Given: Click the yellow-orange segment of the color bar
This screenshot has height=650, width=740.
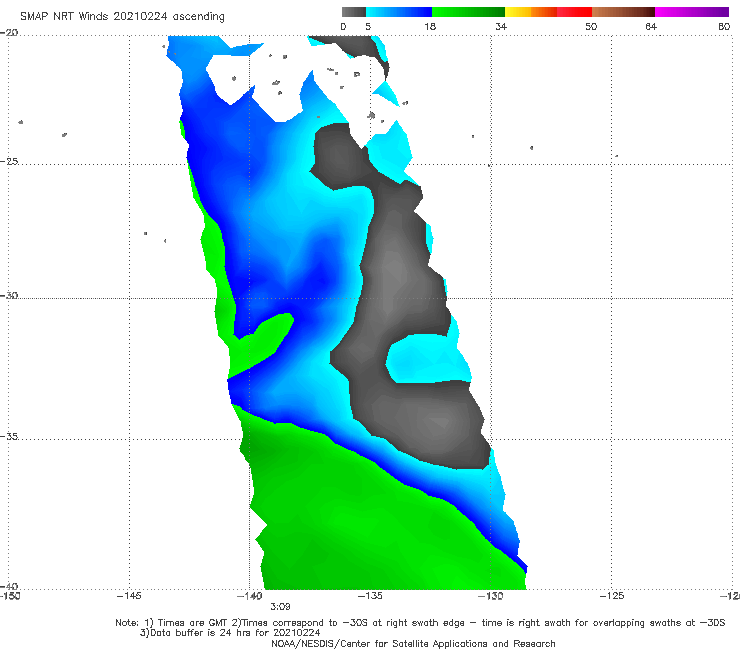Looking at the screenshot, I should [x=531, y=12].
